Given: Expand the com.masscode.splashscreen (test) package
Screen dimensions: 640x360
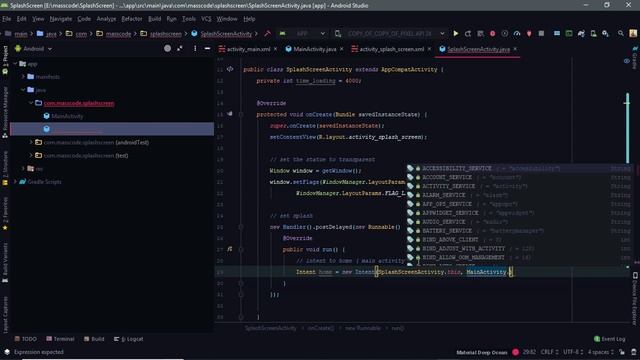Looking at the screenshot, I should [x=31, y=155].
